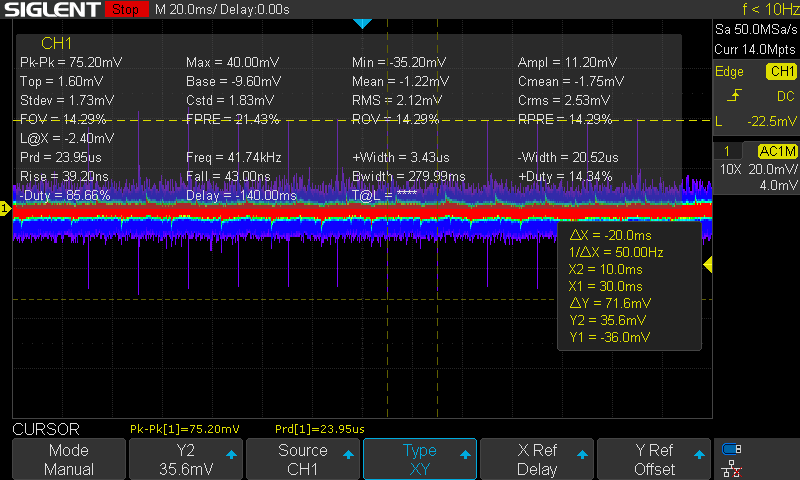Click the Y2 softkey arrow
Screen dimensions: 800x480
point(231,454)
